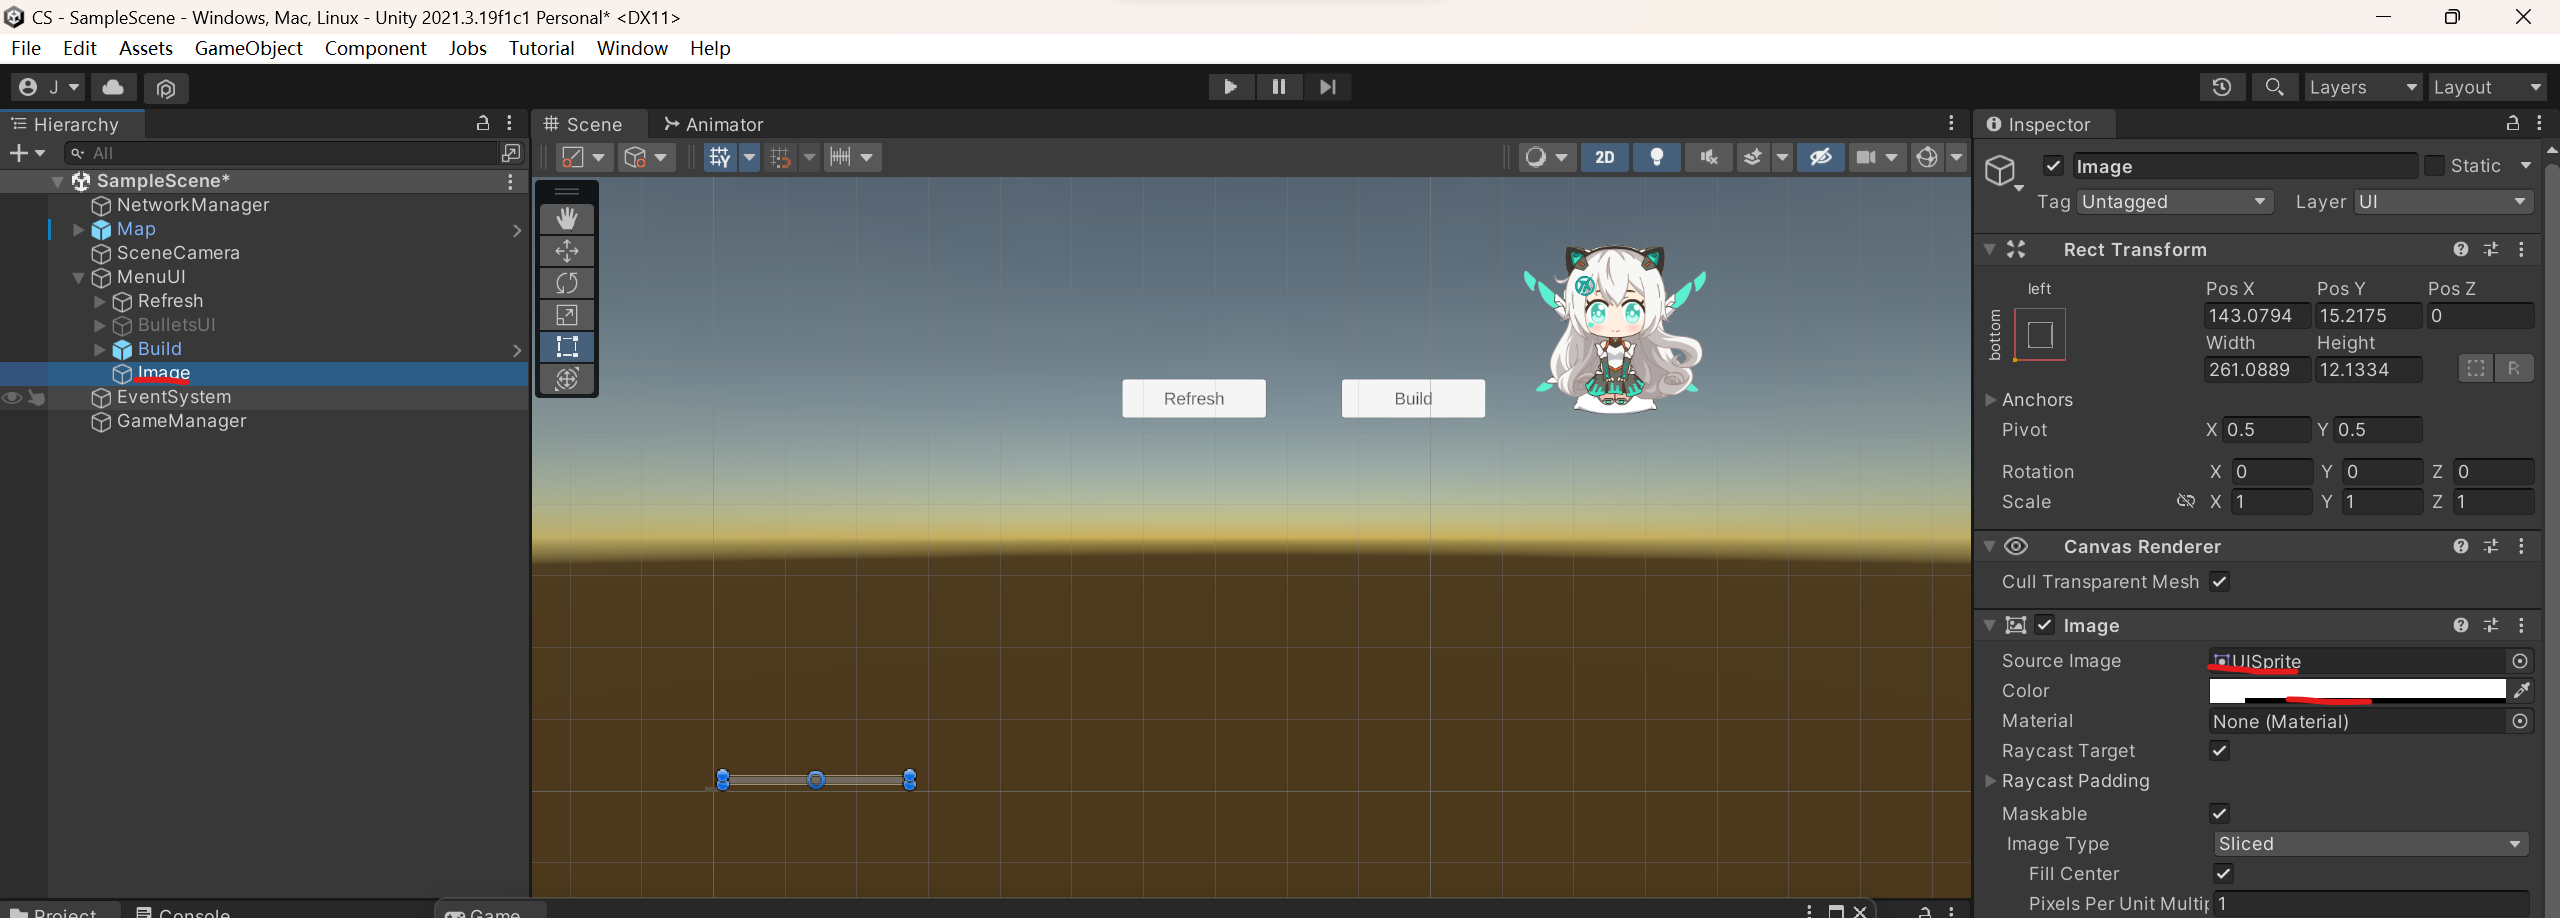Open Rect Transform help icon

[2461, 249]
